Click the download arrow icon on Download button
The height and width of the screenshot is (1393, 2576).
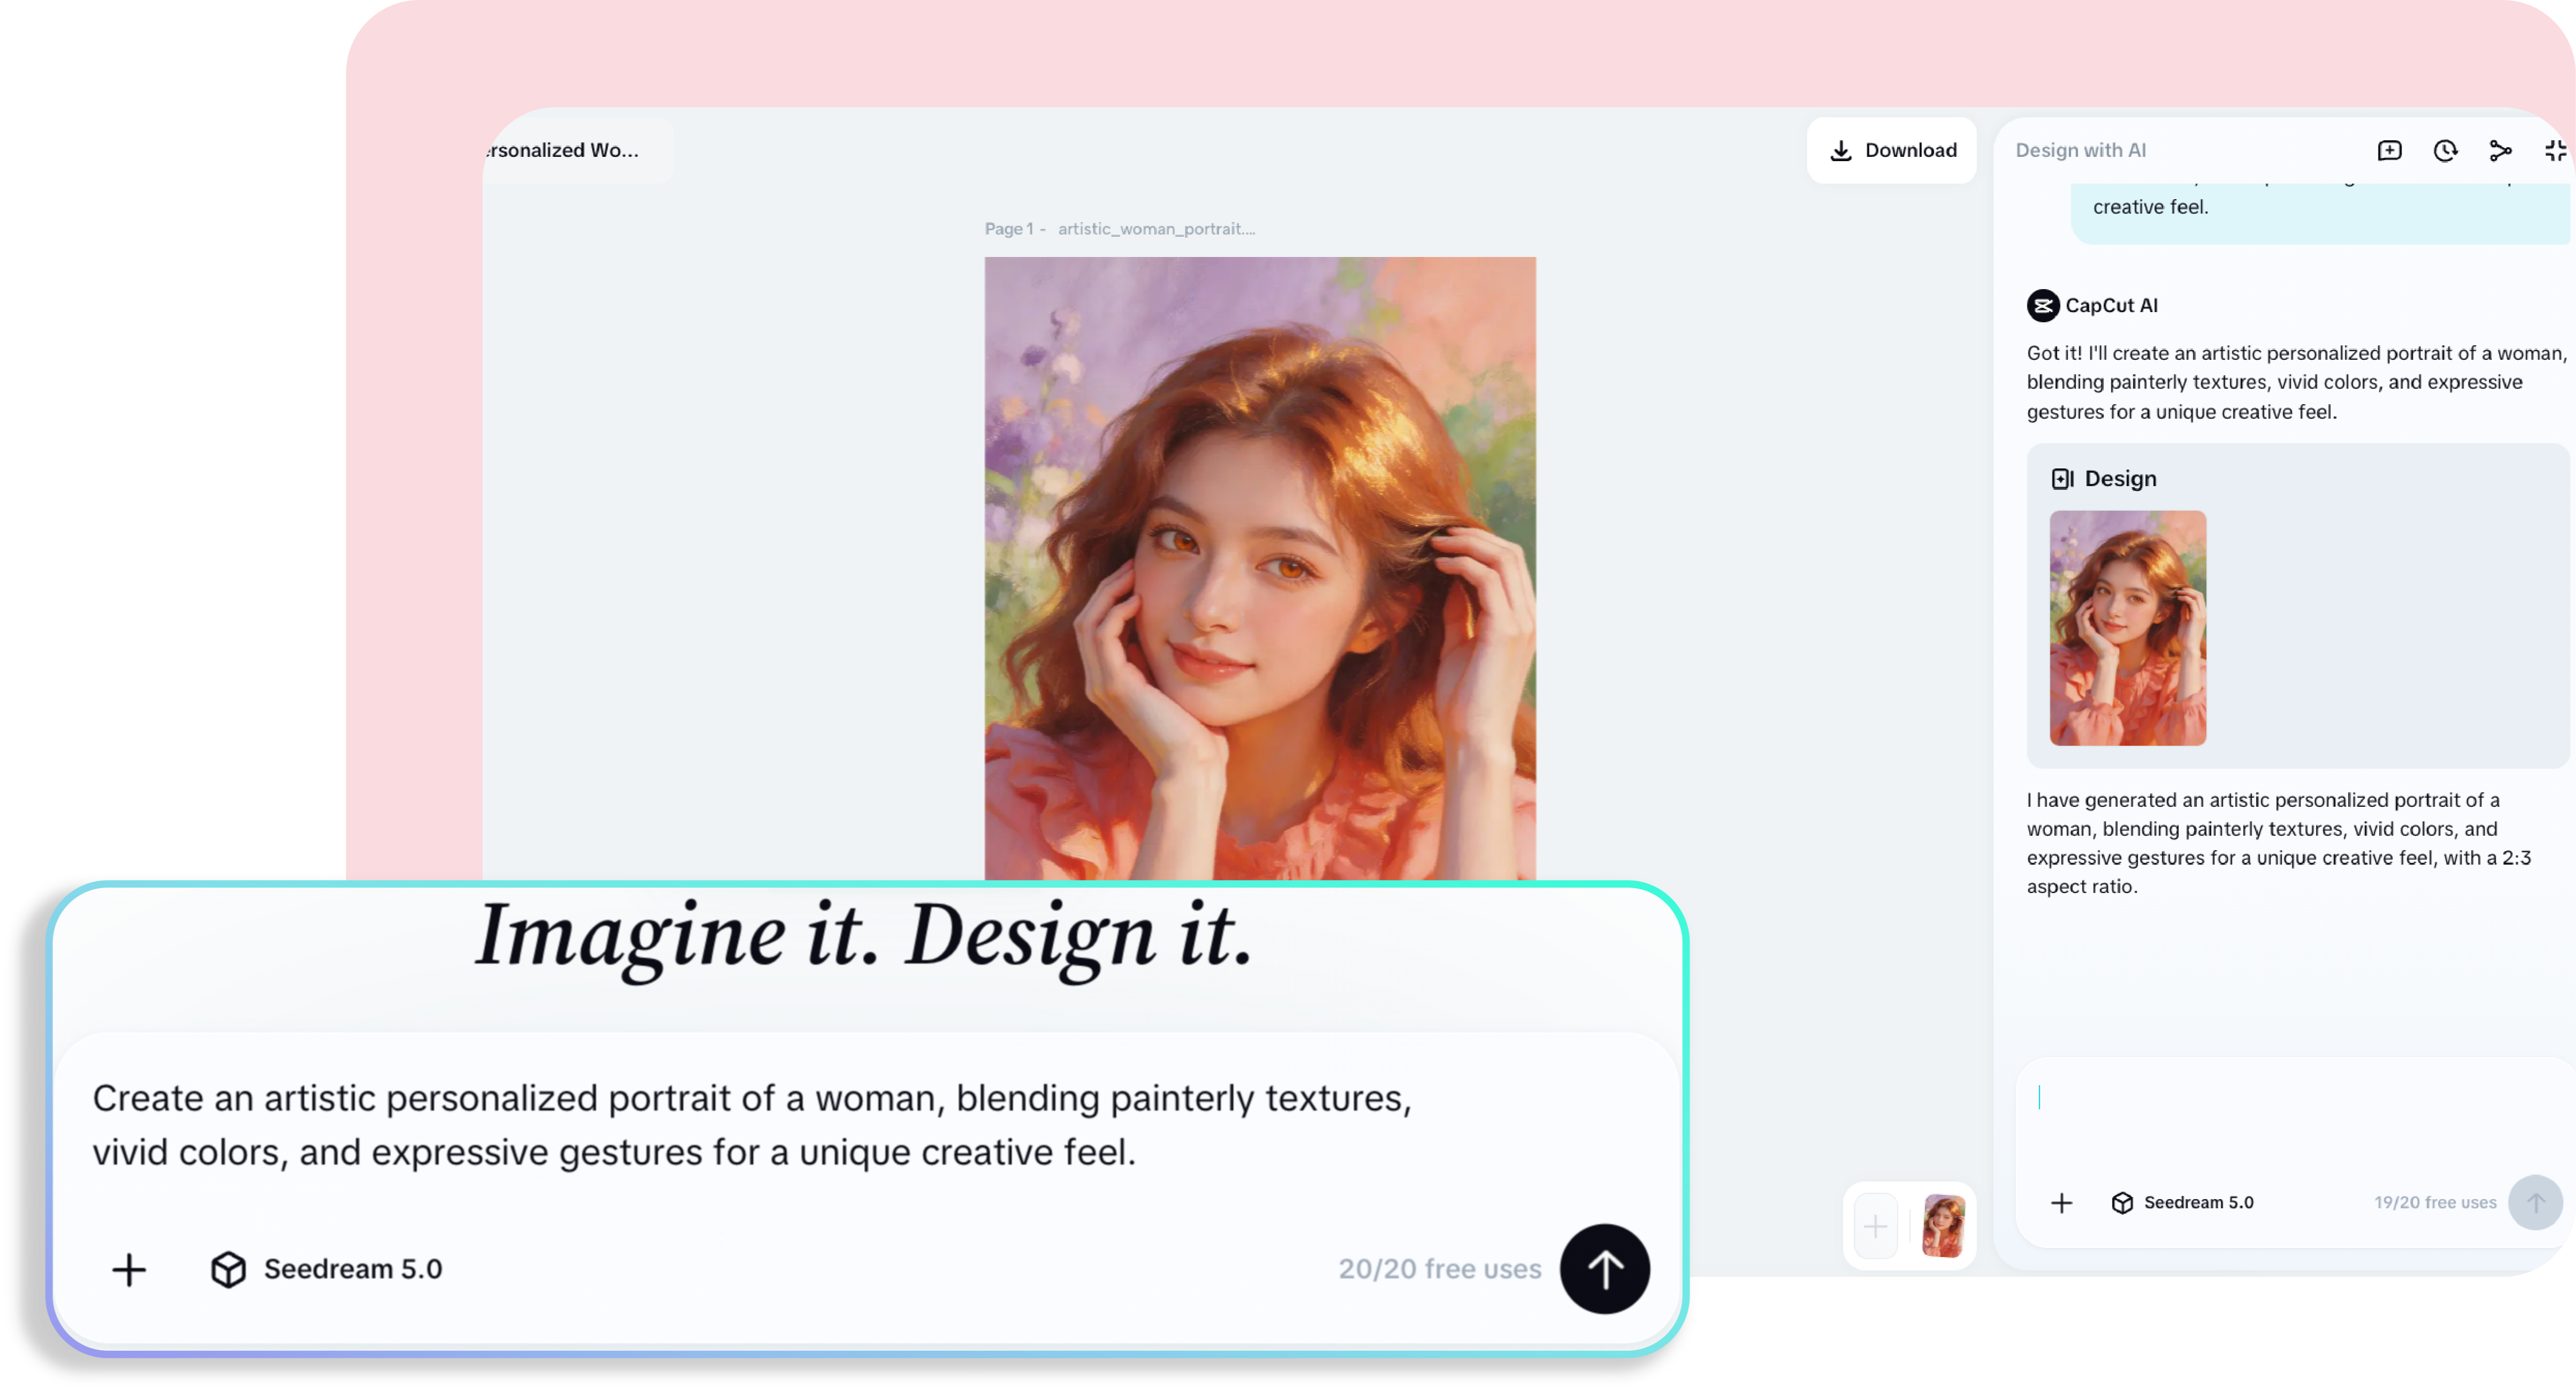tap(1842, 150)
